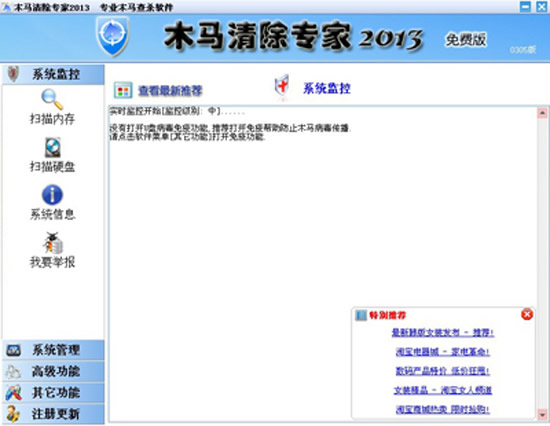Close the 木马清除专家2013 window
The height and width of the screenshot is (426, 550).
[x=542, y=6]
